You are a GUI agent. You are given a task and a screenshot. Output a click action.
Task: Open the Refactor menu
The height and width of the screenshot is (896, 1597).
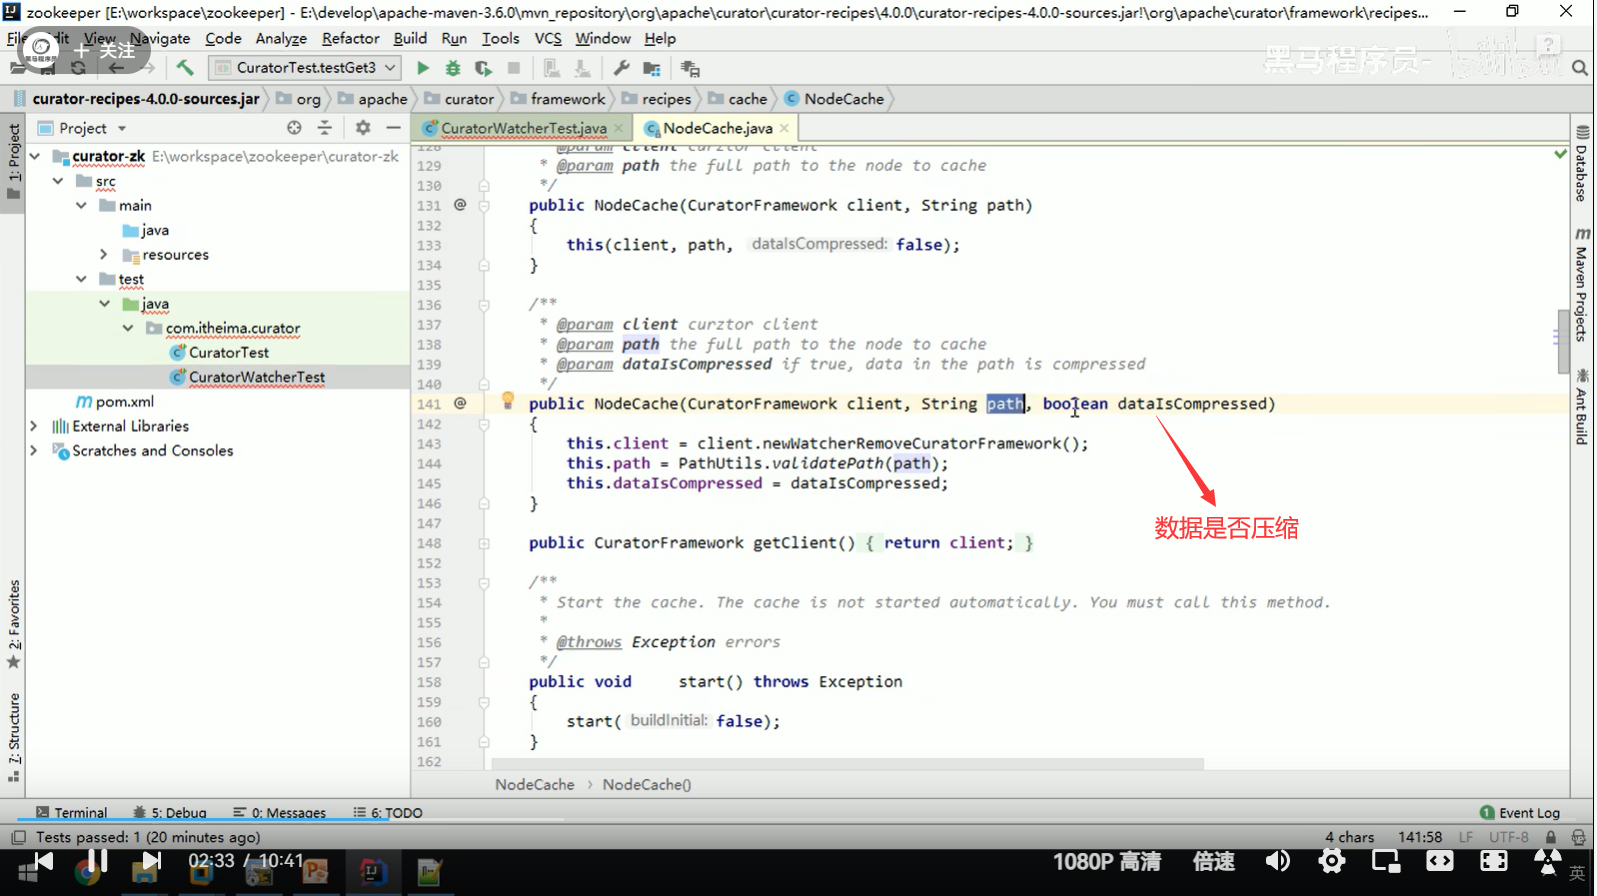[351, 38]
